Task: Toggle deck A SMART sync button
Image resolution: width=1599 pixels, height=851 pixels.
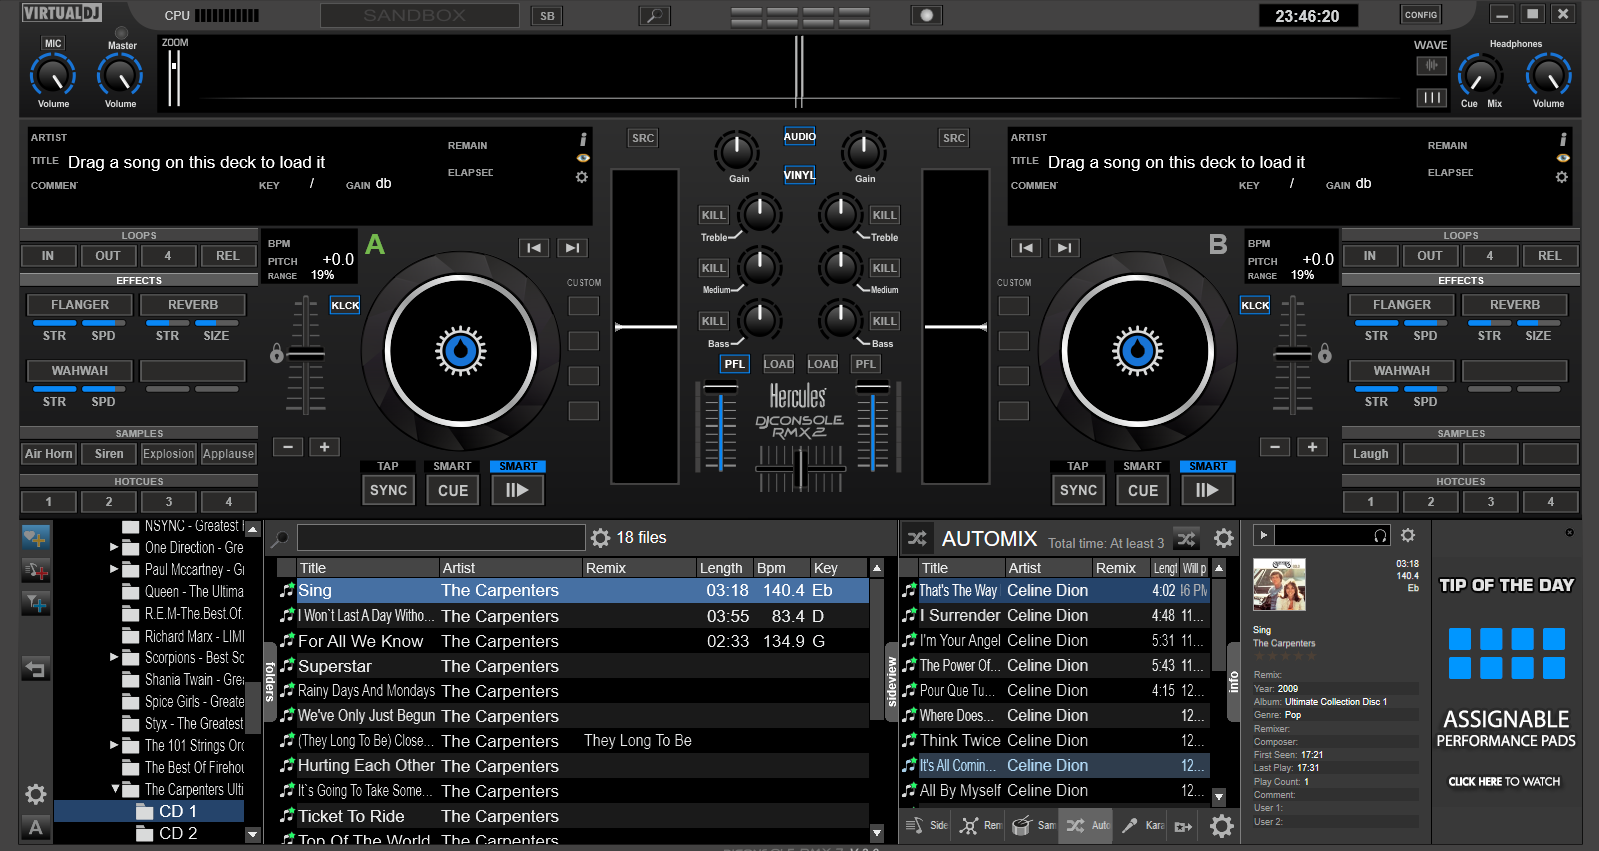Action: pyautogui.click(x=518, y=466)
